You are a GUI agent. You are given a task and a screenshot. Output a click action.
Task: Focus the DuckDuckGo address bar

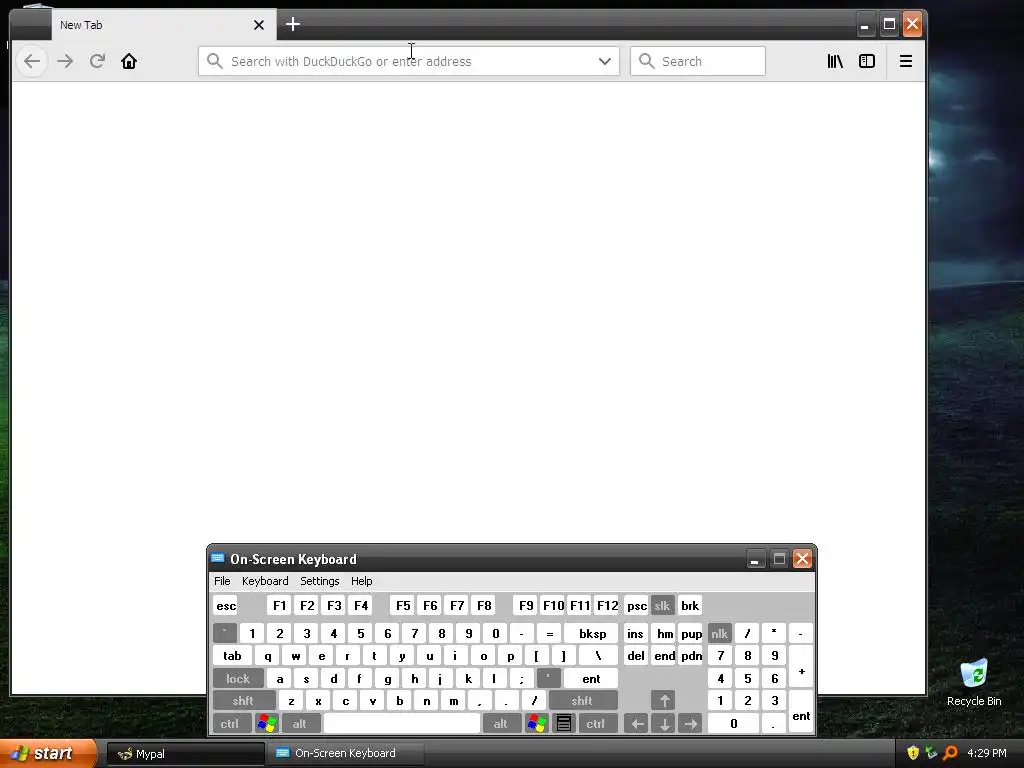coord(409,61)
